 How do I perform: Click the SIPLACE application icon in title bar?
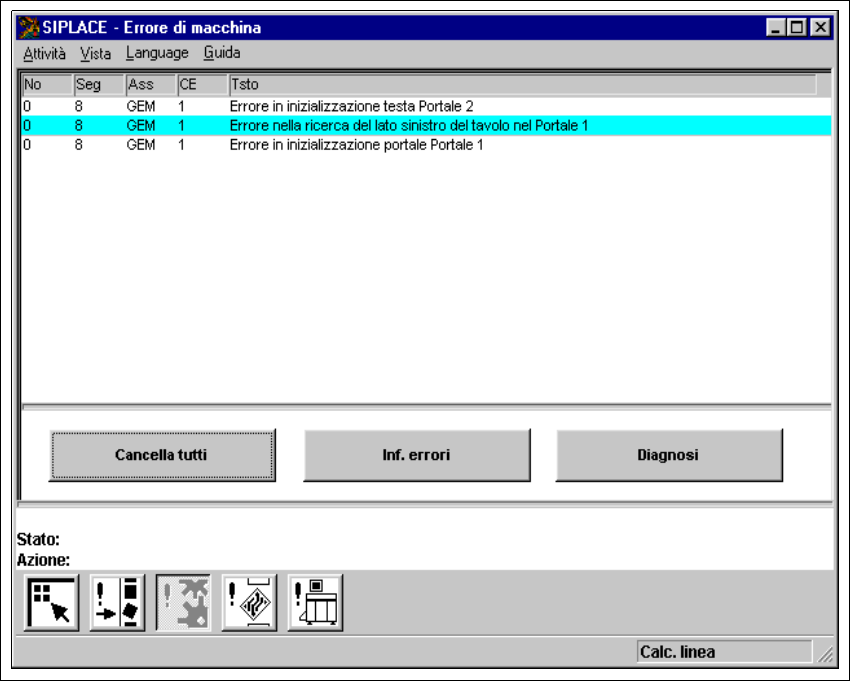[x=29, y=27]
